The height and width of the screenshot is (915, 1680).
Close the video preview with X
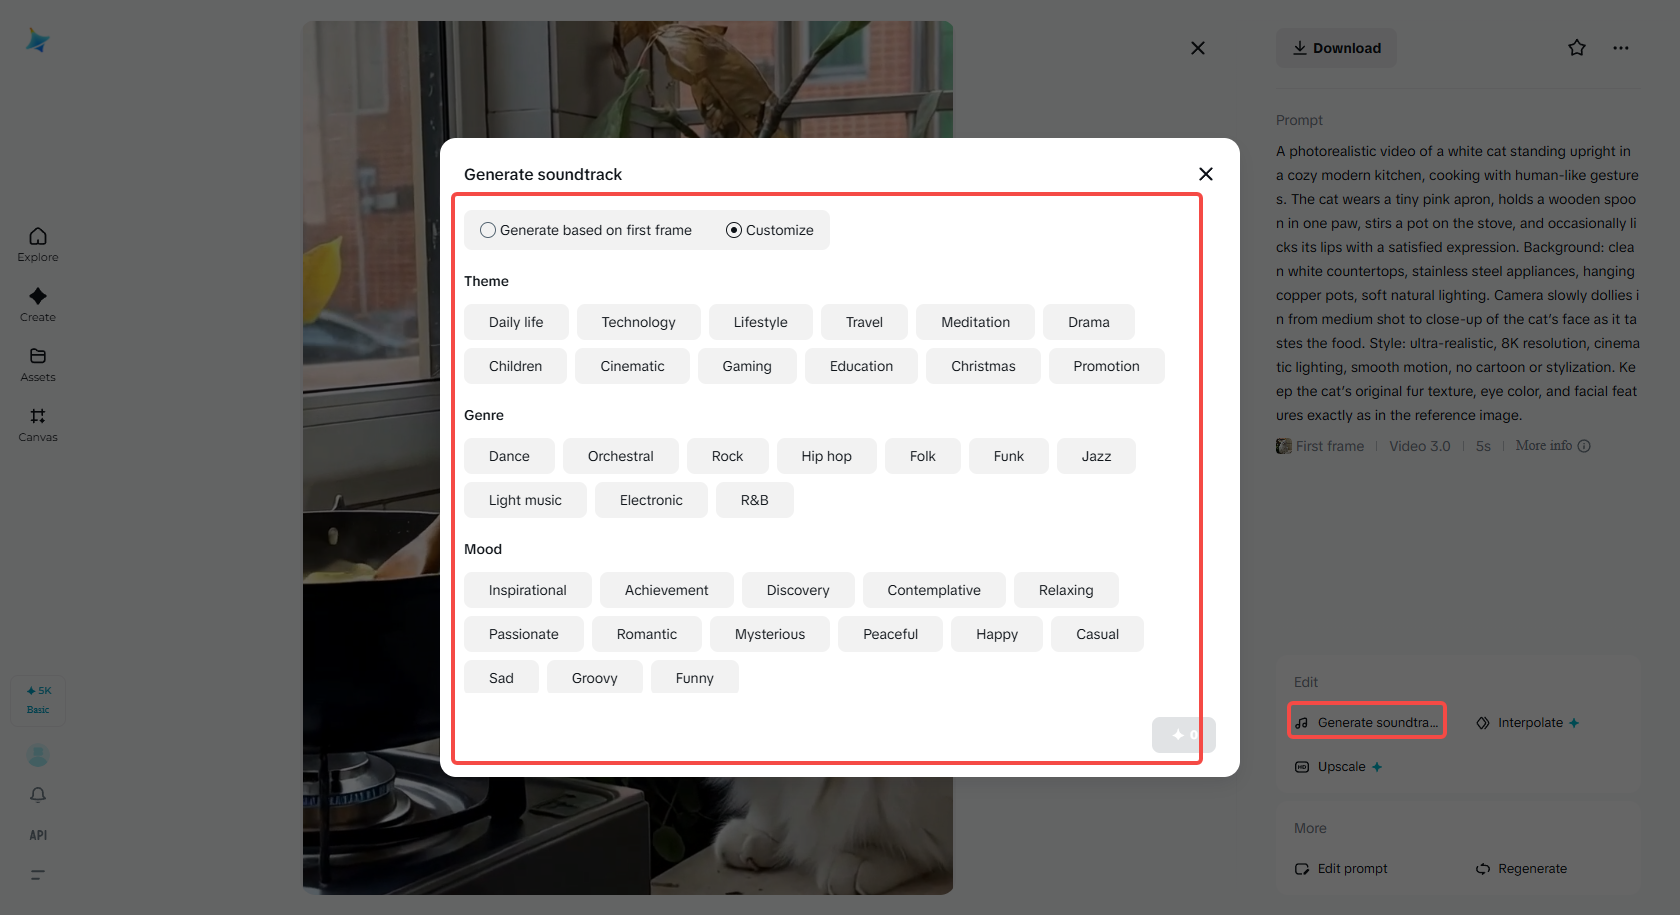pyautogui.click(x=1198, y=48)
